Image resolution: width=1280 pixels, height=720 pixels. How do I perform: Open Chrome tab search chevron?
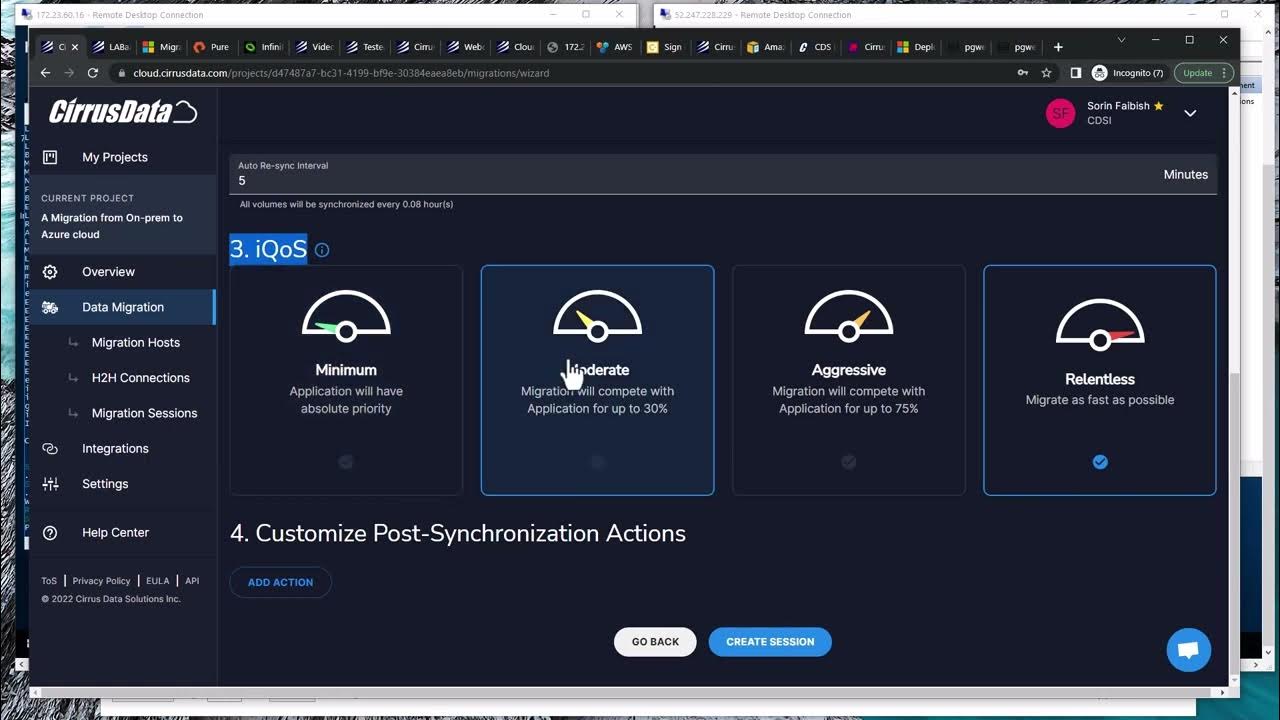coord(1121,40)
